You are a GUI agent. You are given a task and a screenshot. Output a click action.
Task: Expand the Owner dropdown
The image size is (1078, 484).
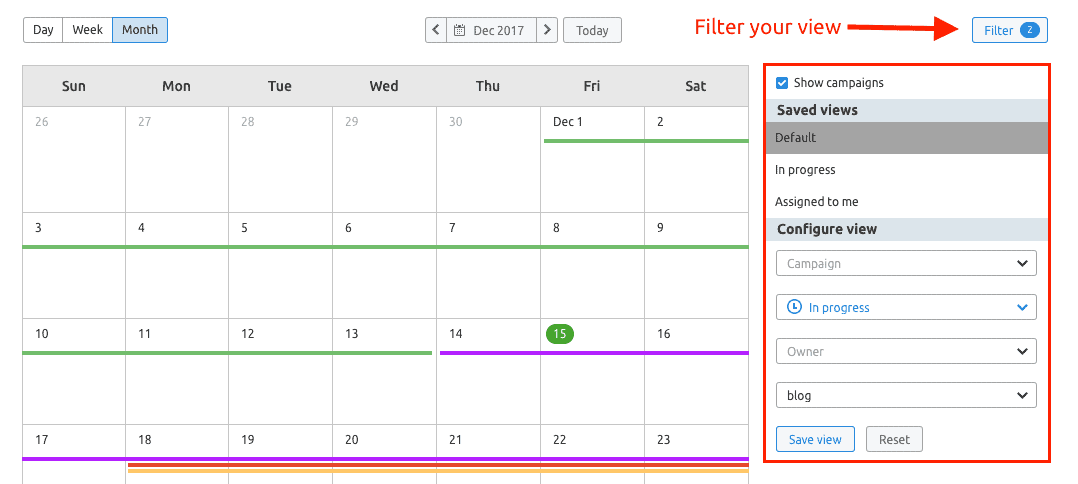[x=906, y=351]
